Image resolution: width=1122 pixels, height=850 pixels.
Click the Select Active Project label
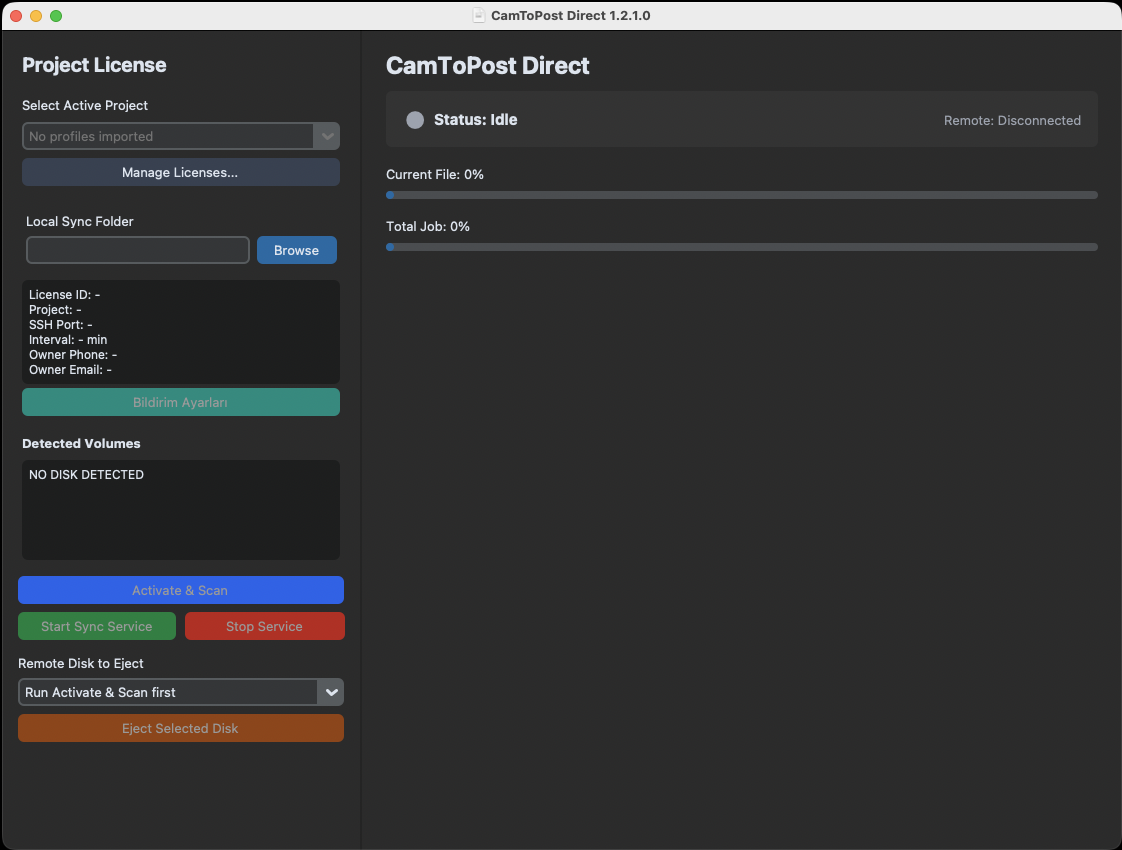point(84,105)
